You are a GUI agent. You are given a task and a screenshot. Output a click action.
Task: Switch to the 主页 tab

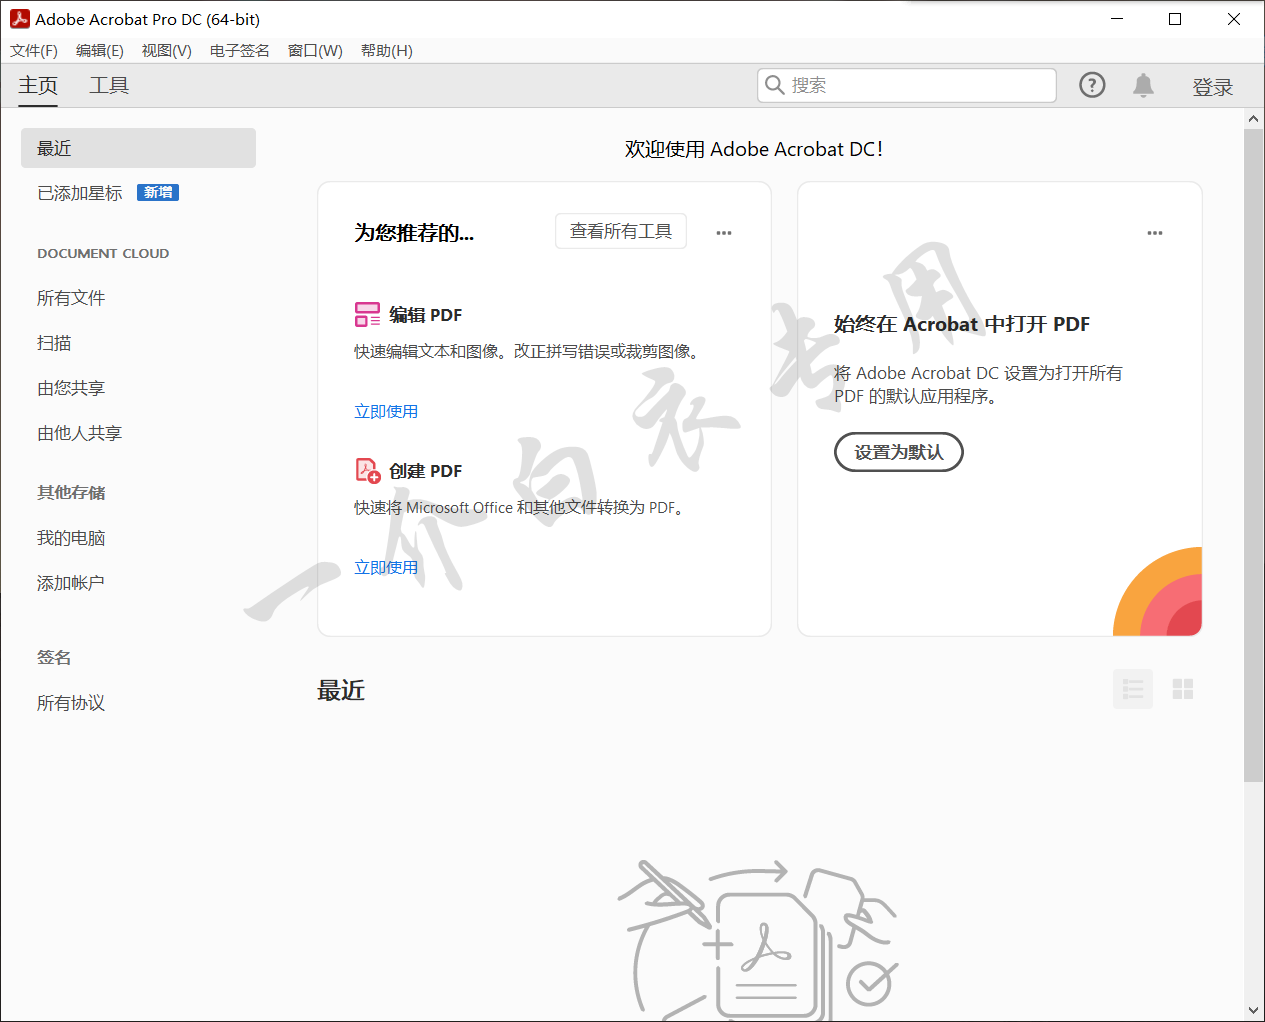[x=38, y=86]
